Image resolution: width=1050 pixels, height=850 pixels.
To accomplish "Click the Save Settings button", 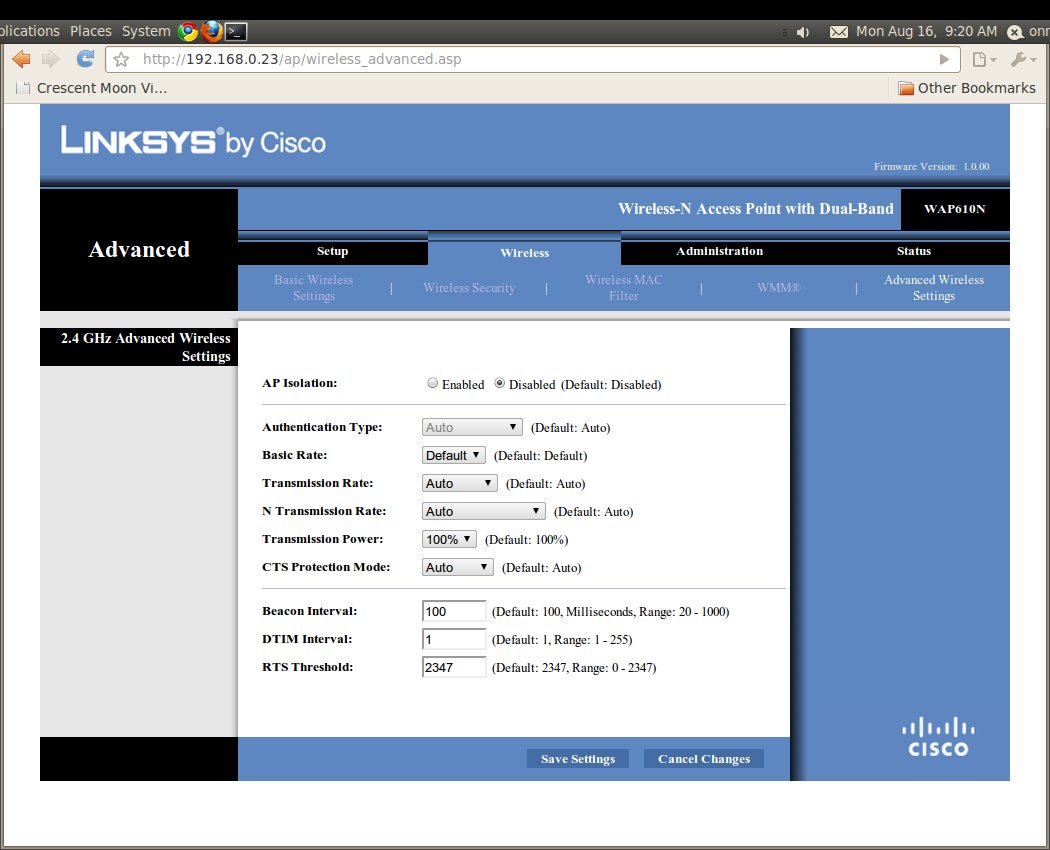I will pos(578,759).
